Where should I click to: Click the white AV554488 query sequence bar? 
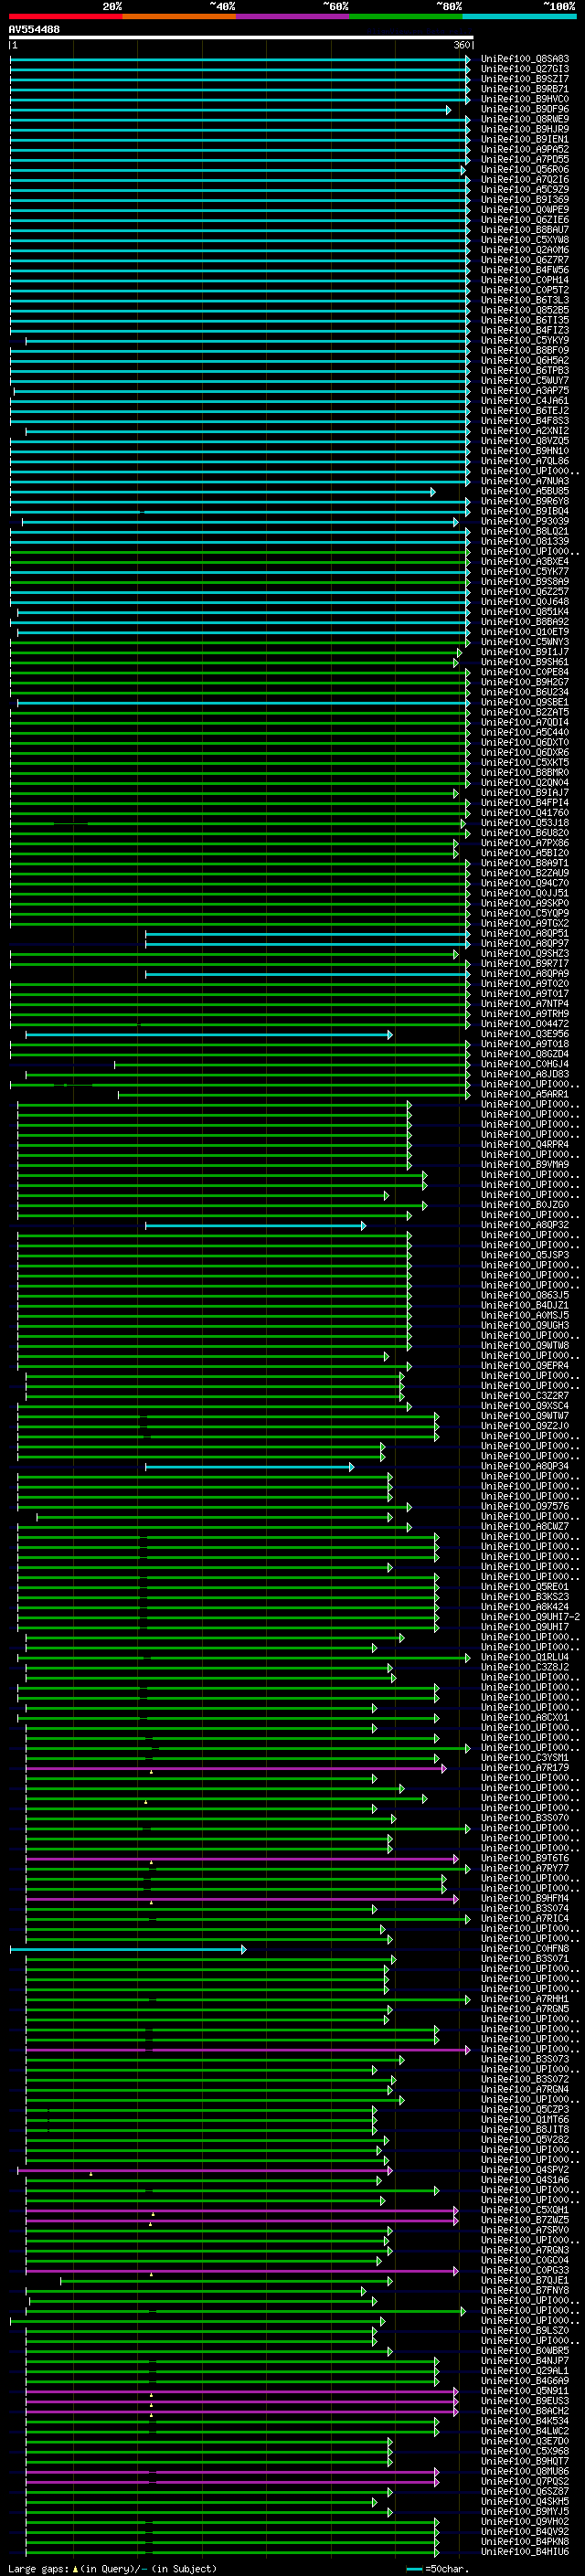point(241,38)
